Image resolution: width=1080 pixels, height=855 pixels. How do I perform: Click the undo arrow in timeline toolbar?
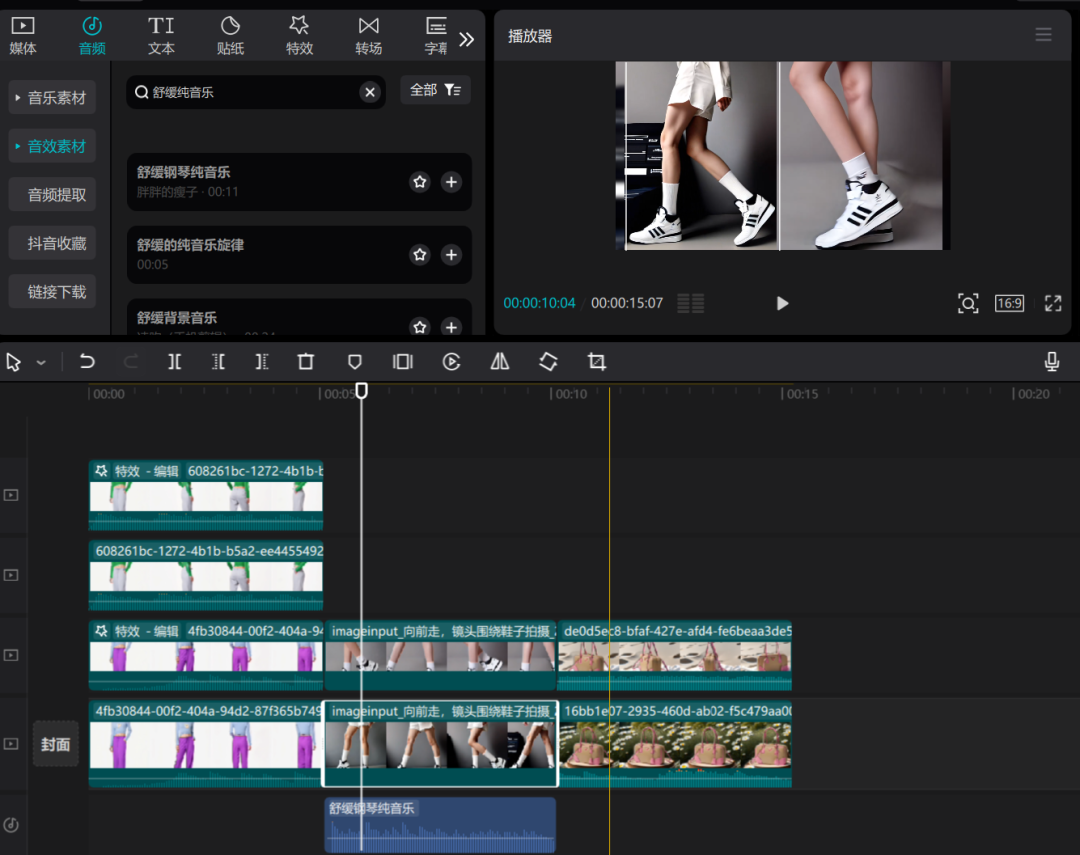pos(87,362)
